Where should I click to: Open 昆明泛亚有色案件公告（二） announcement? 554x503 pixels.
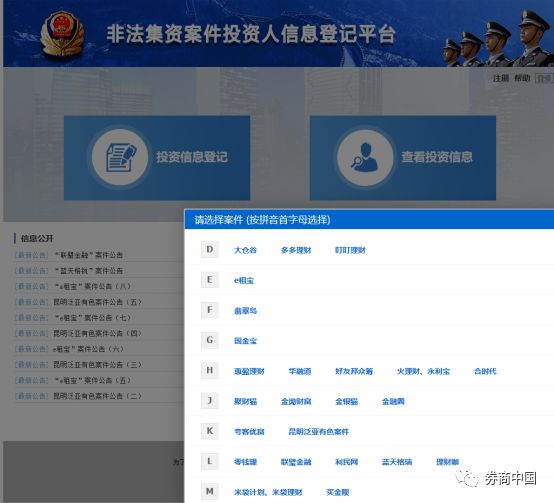coord(98,396)
